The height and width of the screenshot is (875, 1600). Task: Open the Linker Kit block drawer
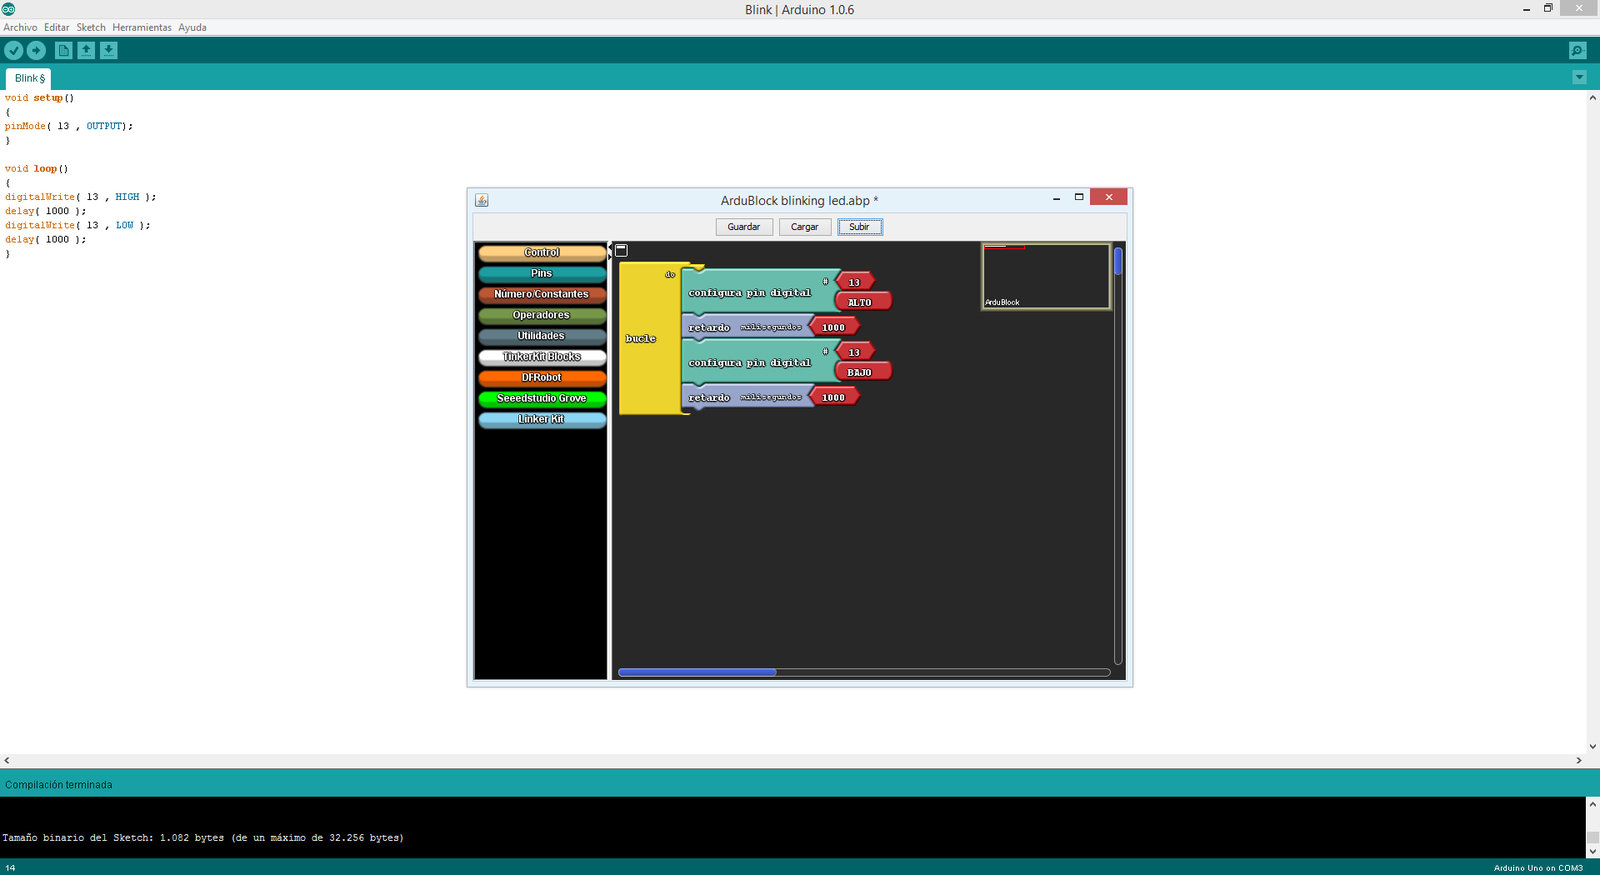pyautogui.click(x=542, y=420)
